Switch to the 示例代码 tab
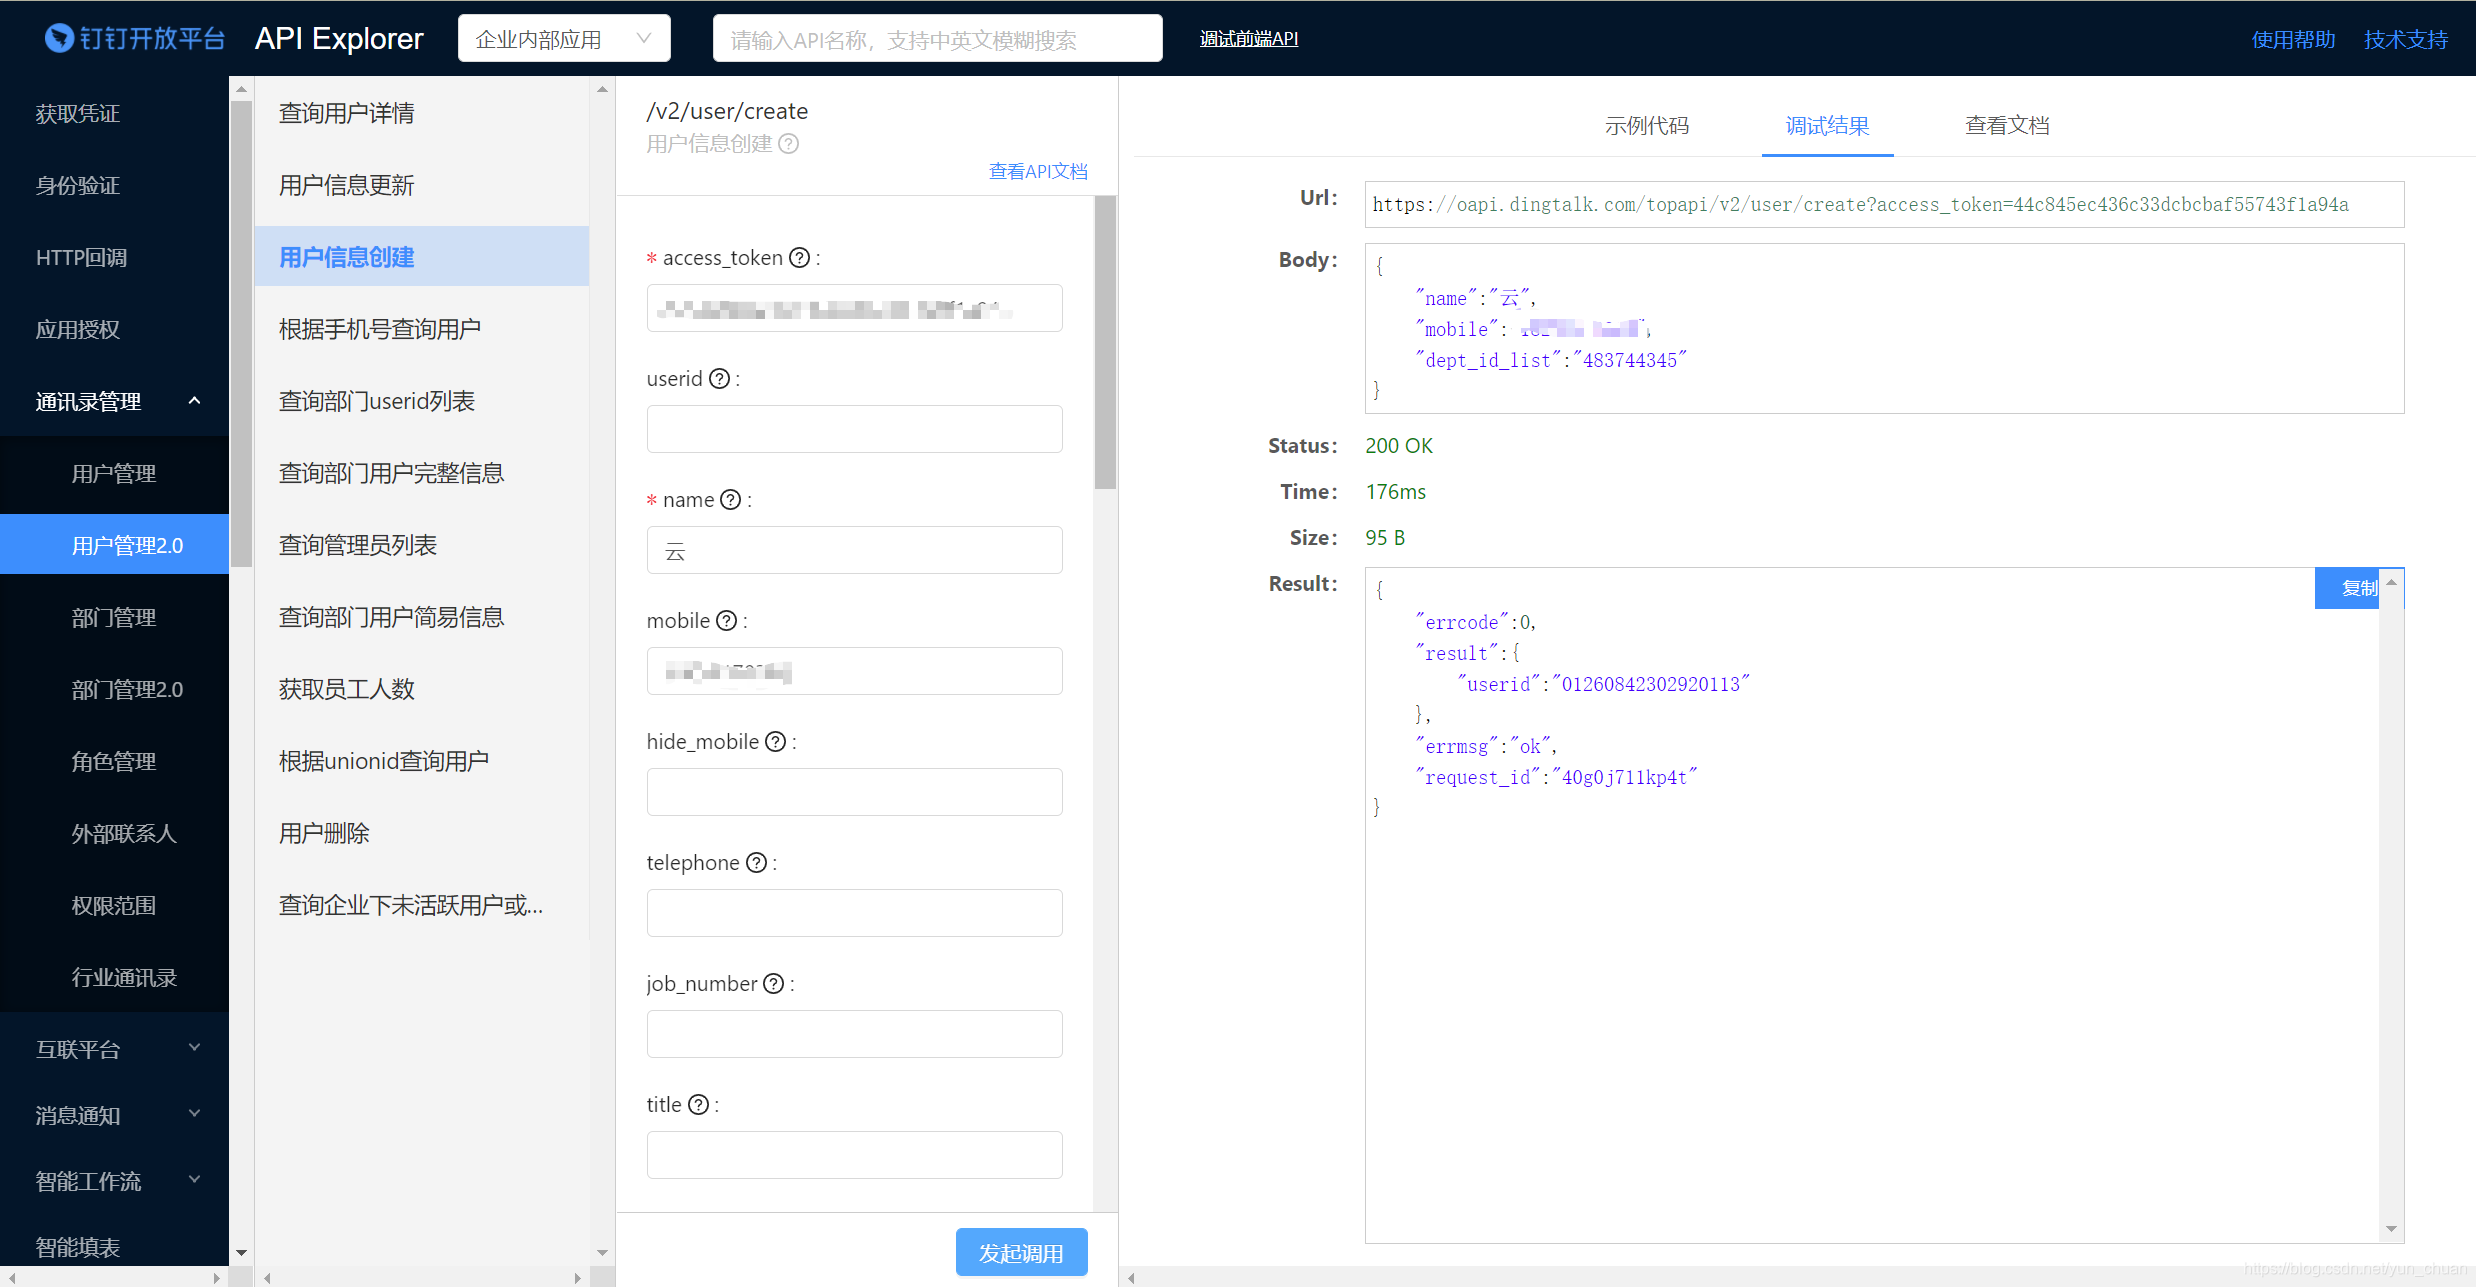The height and width of the screenshot is (1287, 2476). [x=1646, y=126]
